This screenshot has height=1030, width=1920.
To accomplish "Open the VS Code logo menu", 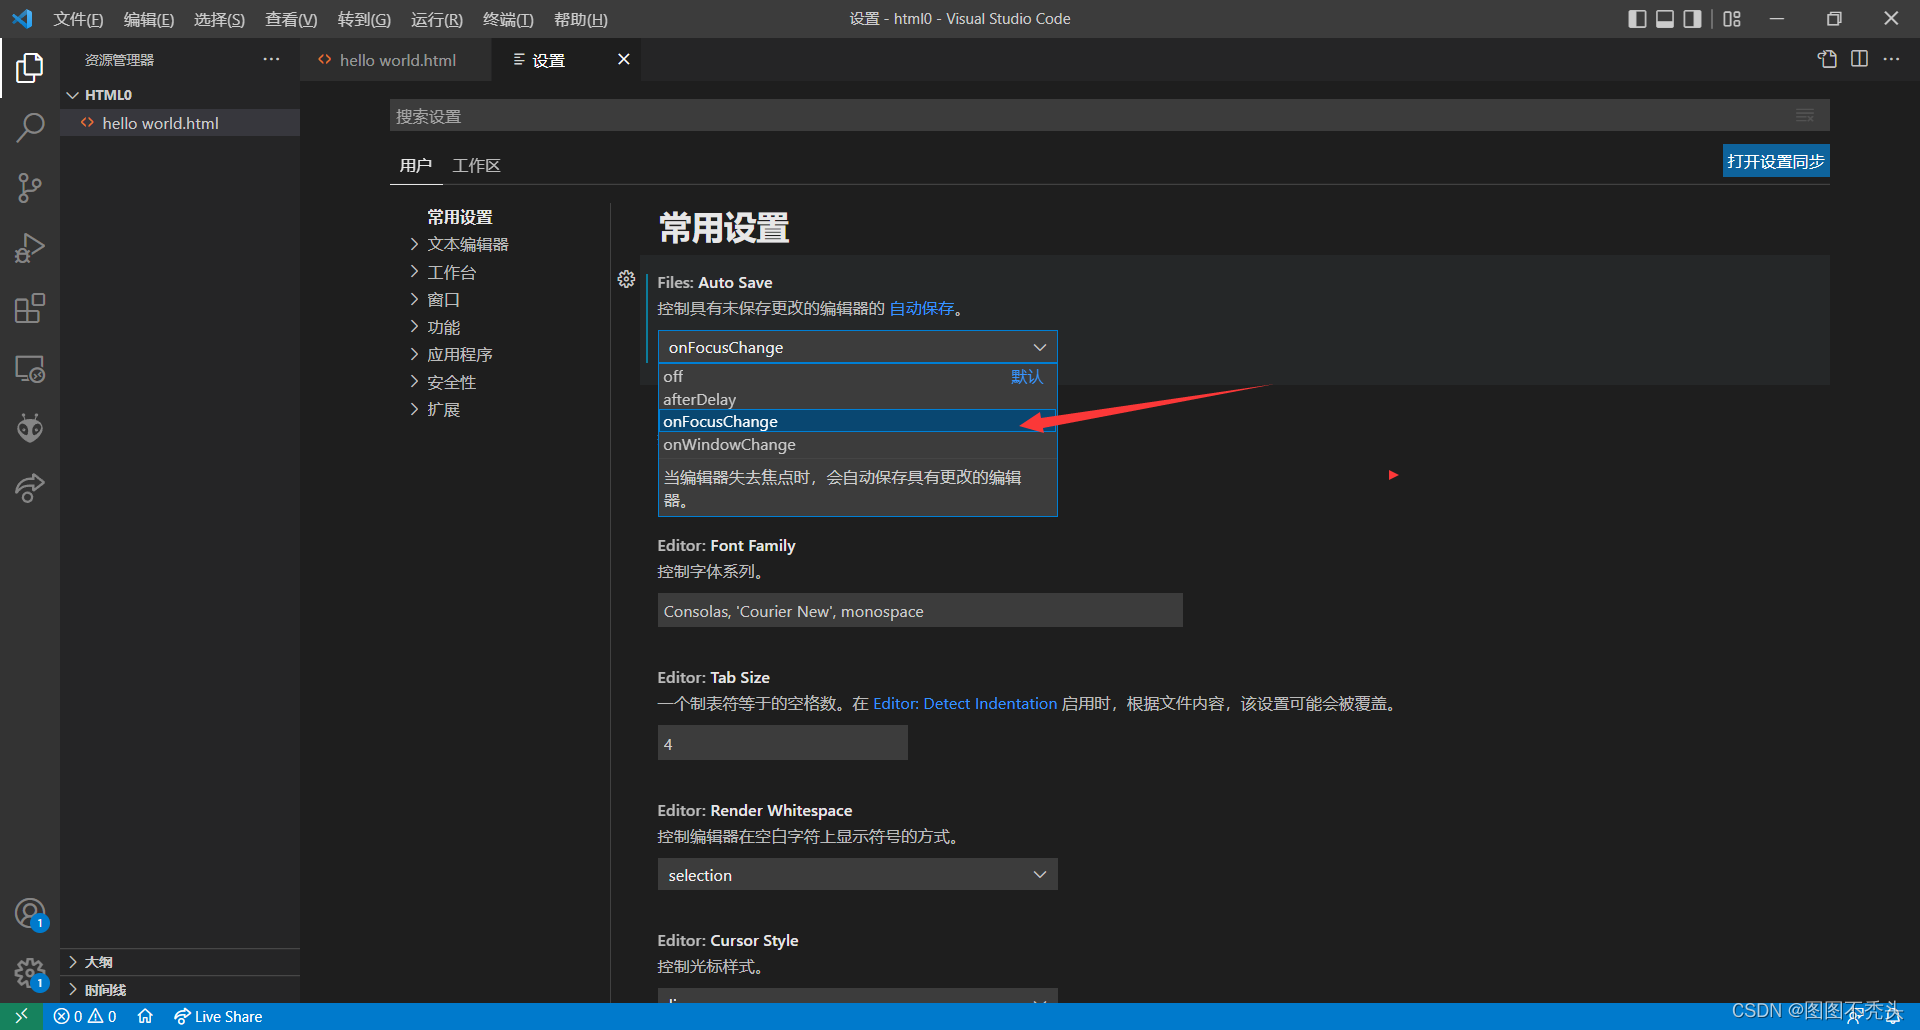I will pyautogui.click(x=22, y=19).
